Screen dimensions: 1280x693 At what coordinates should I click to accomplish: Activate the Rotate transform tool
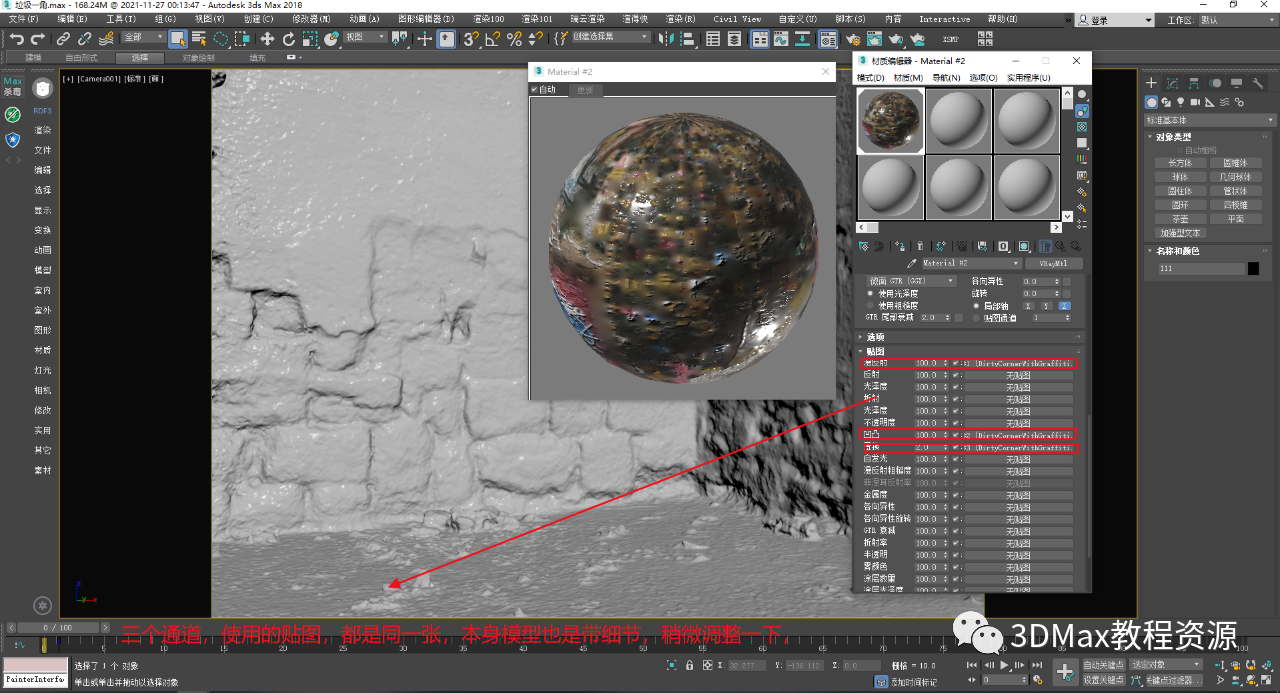point(289,39)
